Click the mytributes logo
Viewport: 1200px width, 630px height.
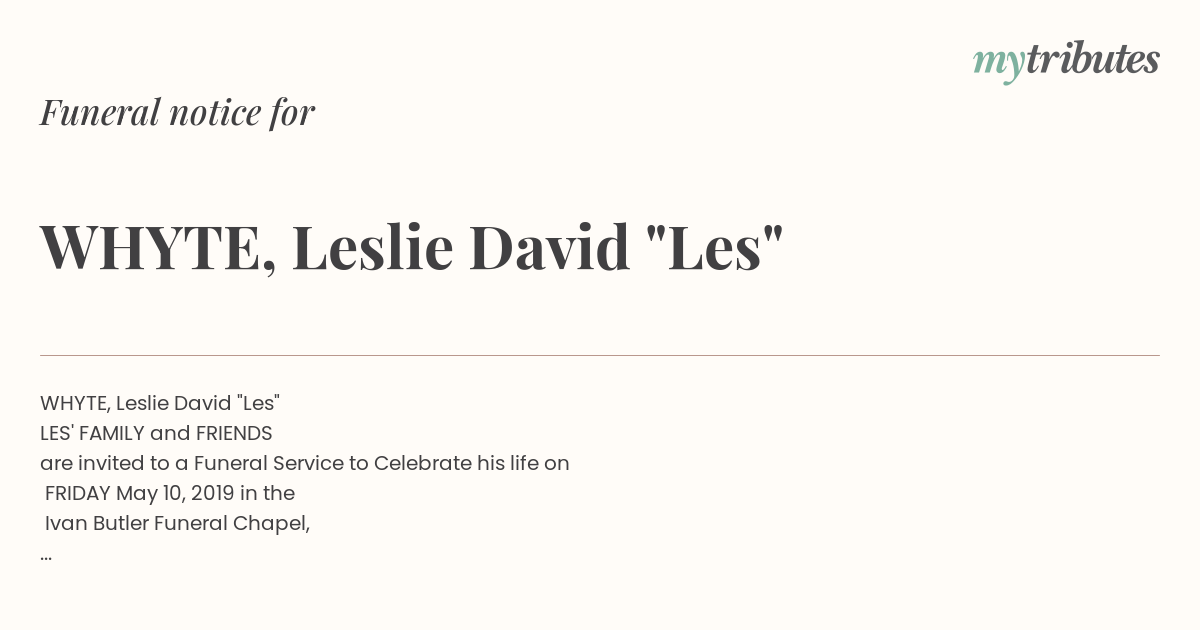pyautogui.click(x=1066, y=61)
